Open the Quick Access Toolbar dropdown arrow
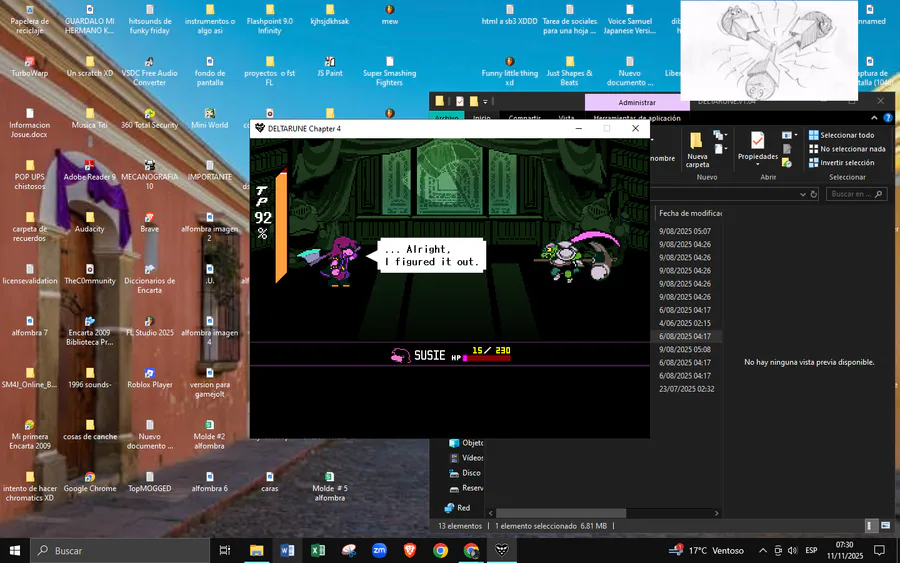This screenshot has width=900, height=563. point(486,102)
